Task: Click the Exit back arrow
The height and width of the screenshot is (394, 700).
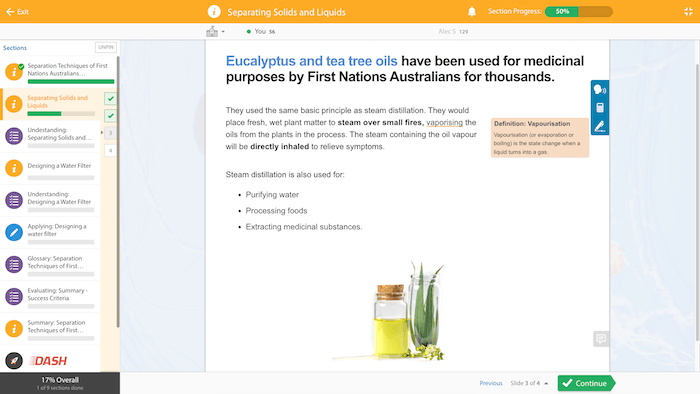Action: tap(10, 12)
